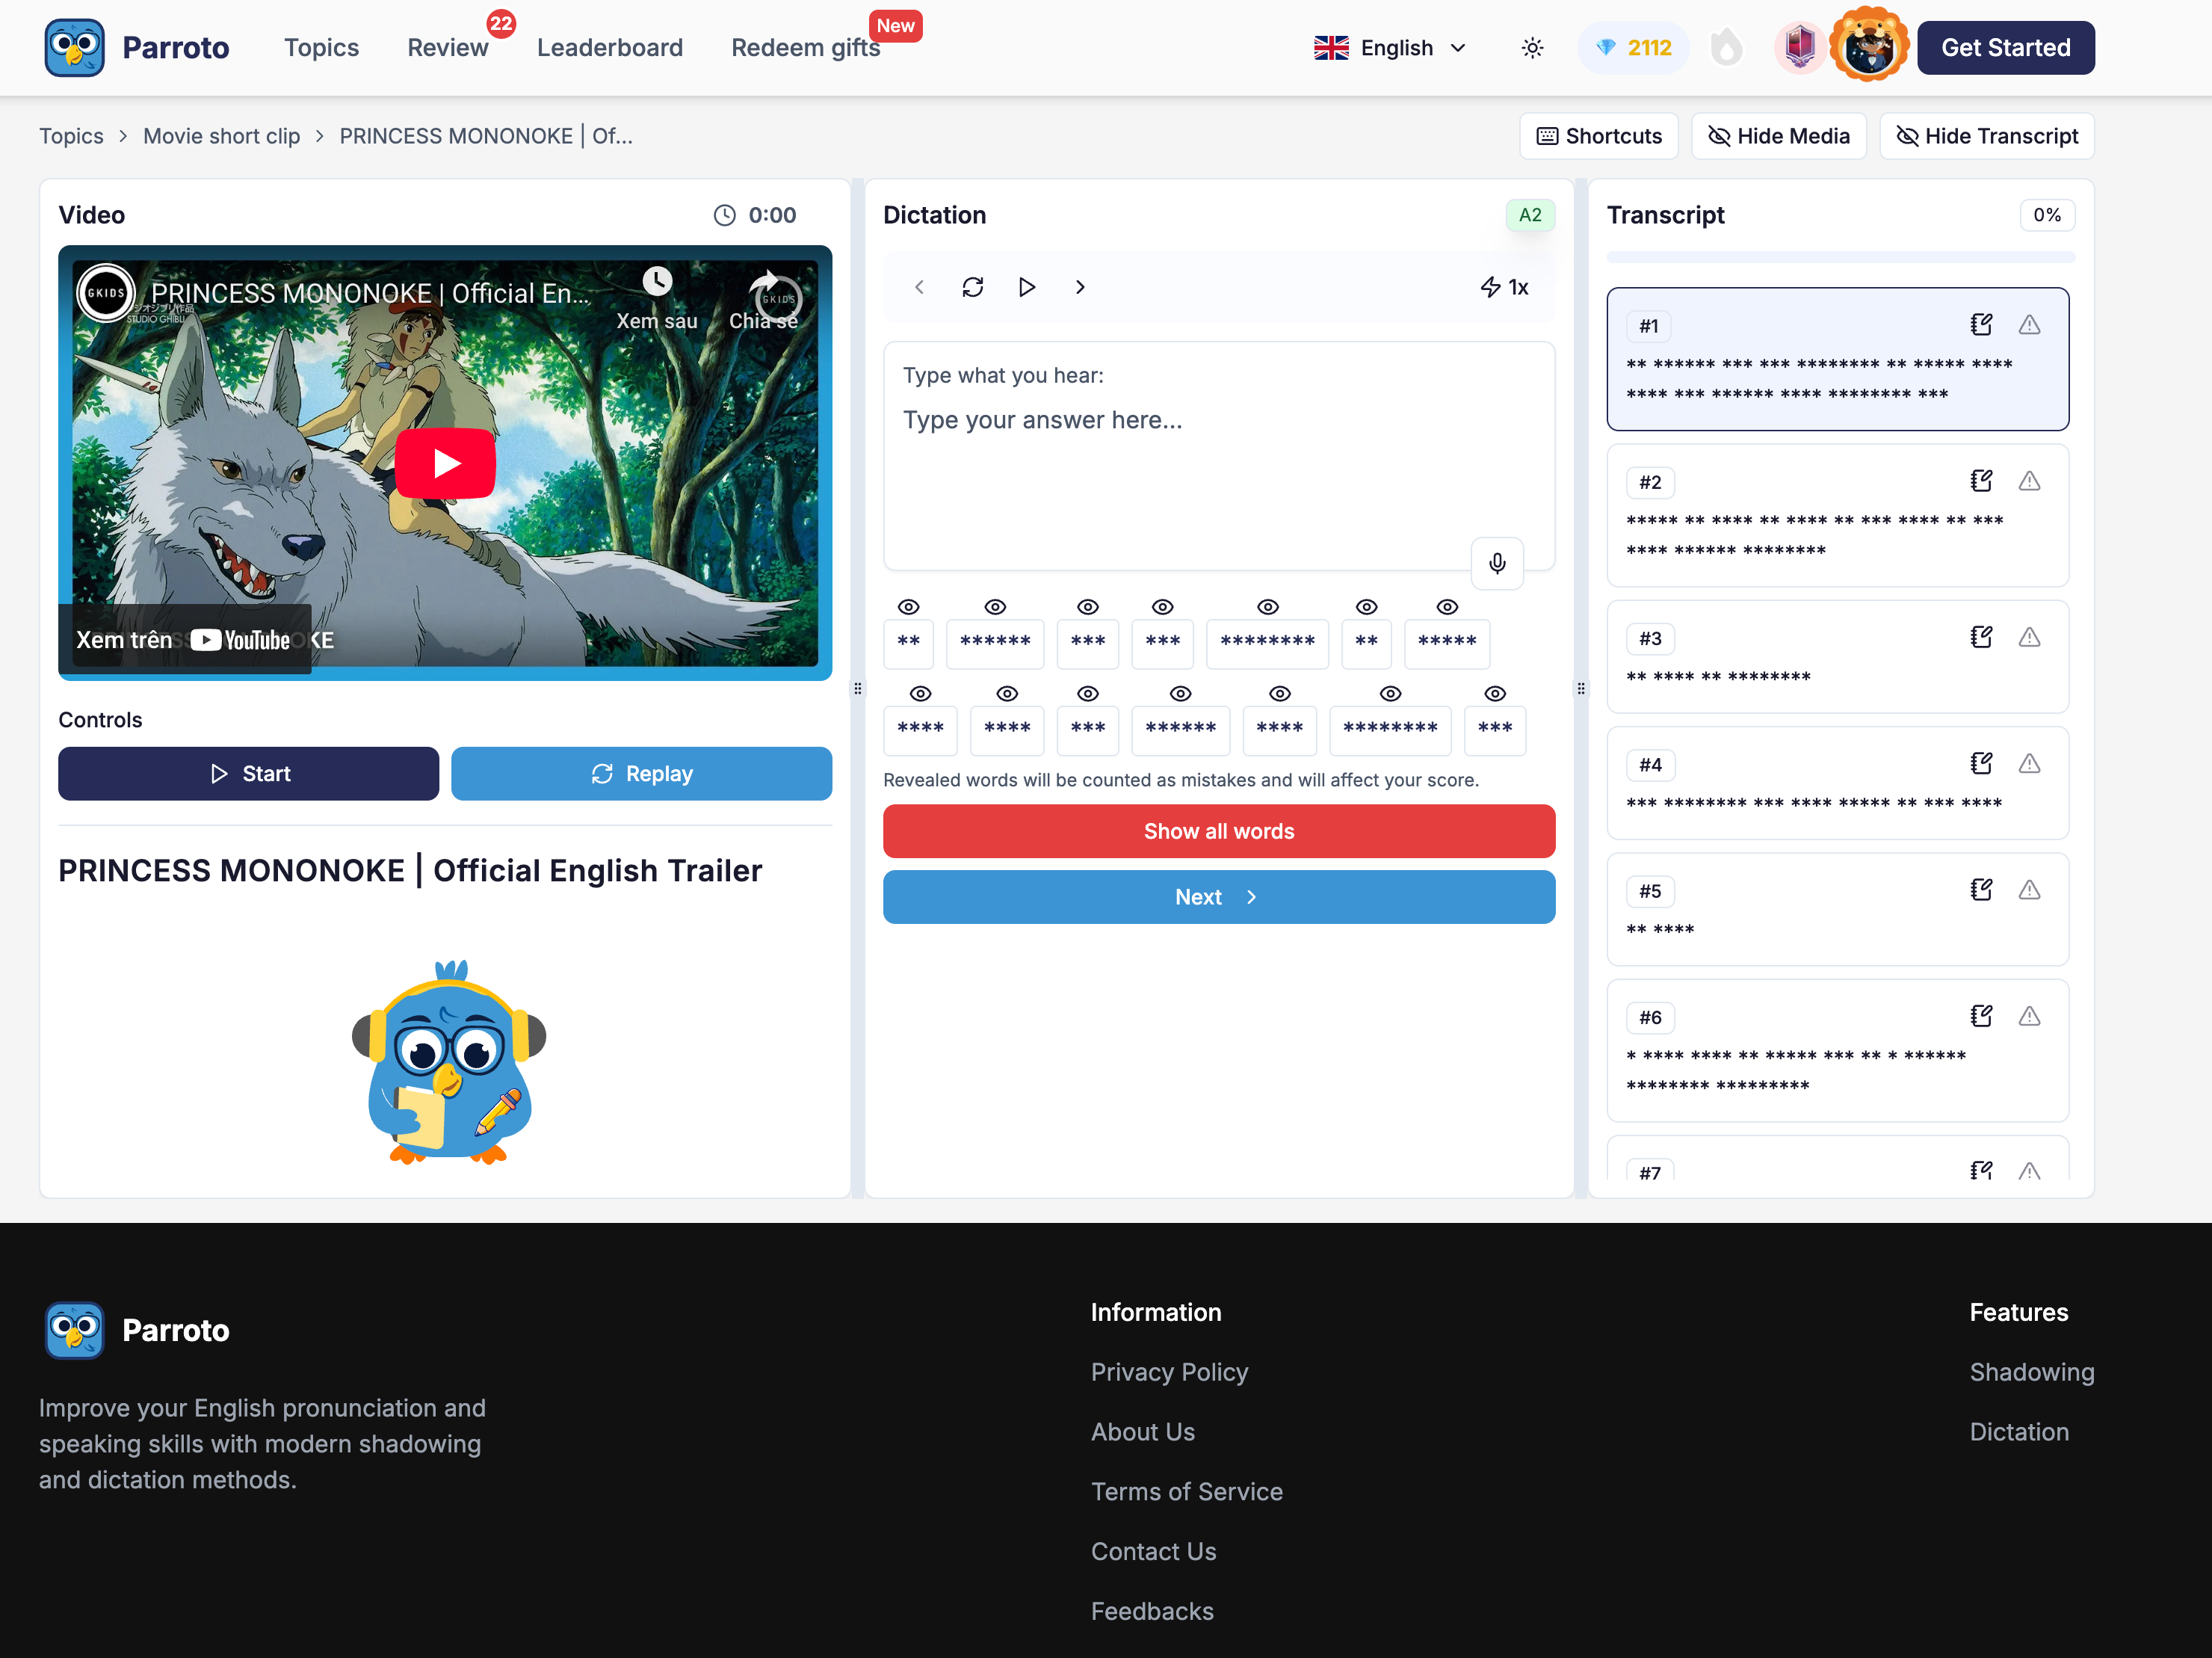Reveal the first six-letter word in top row
Screen dimensions: 2212x1658
click(995, 607)
